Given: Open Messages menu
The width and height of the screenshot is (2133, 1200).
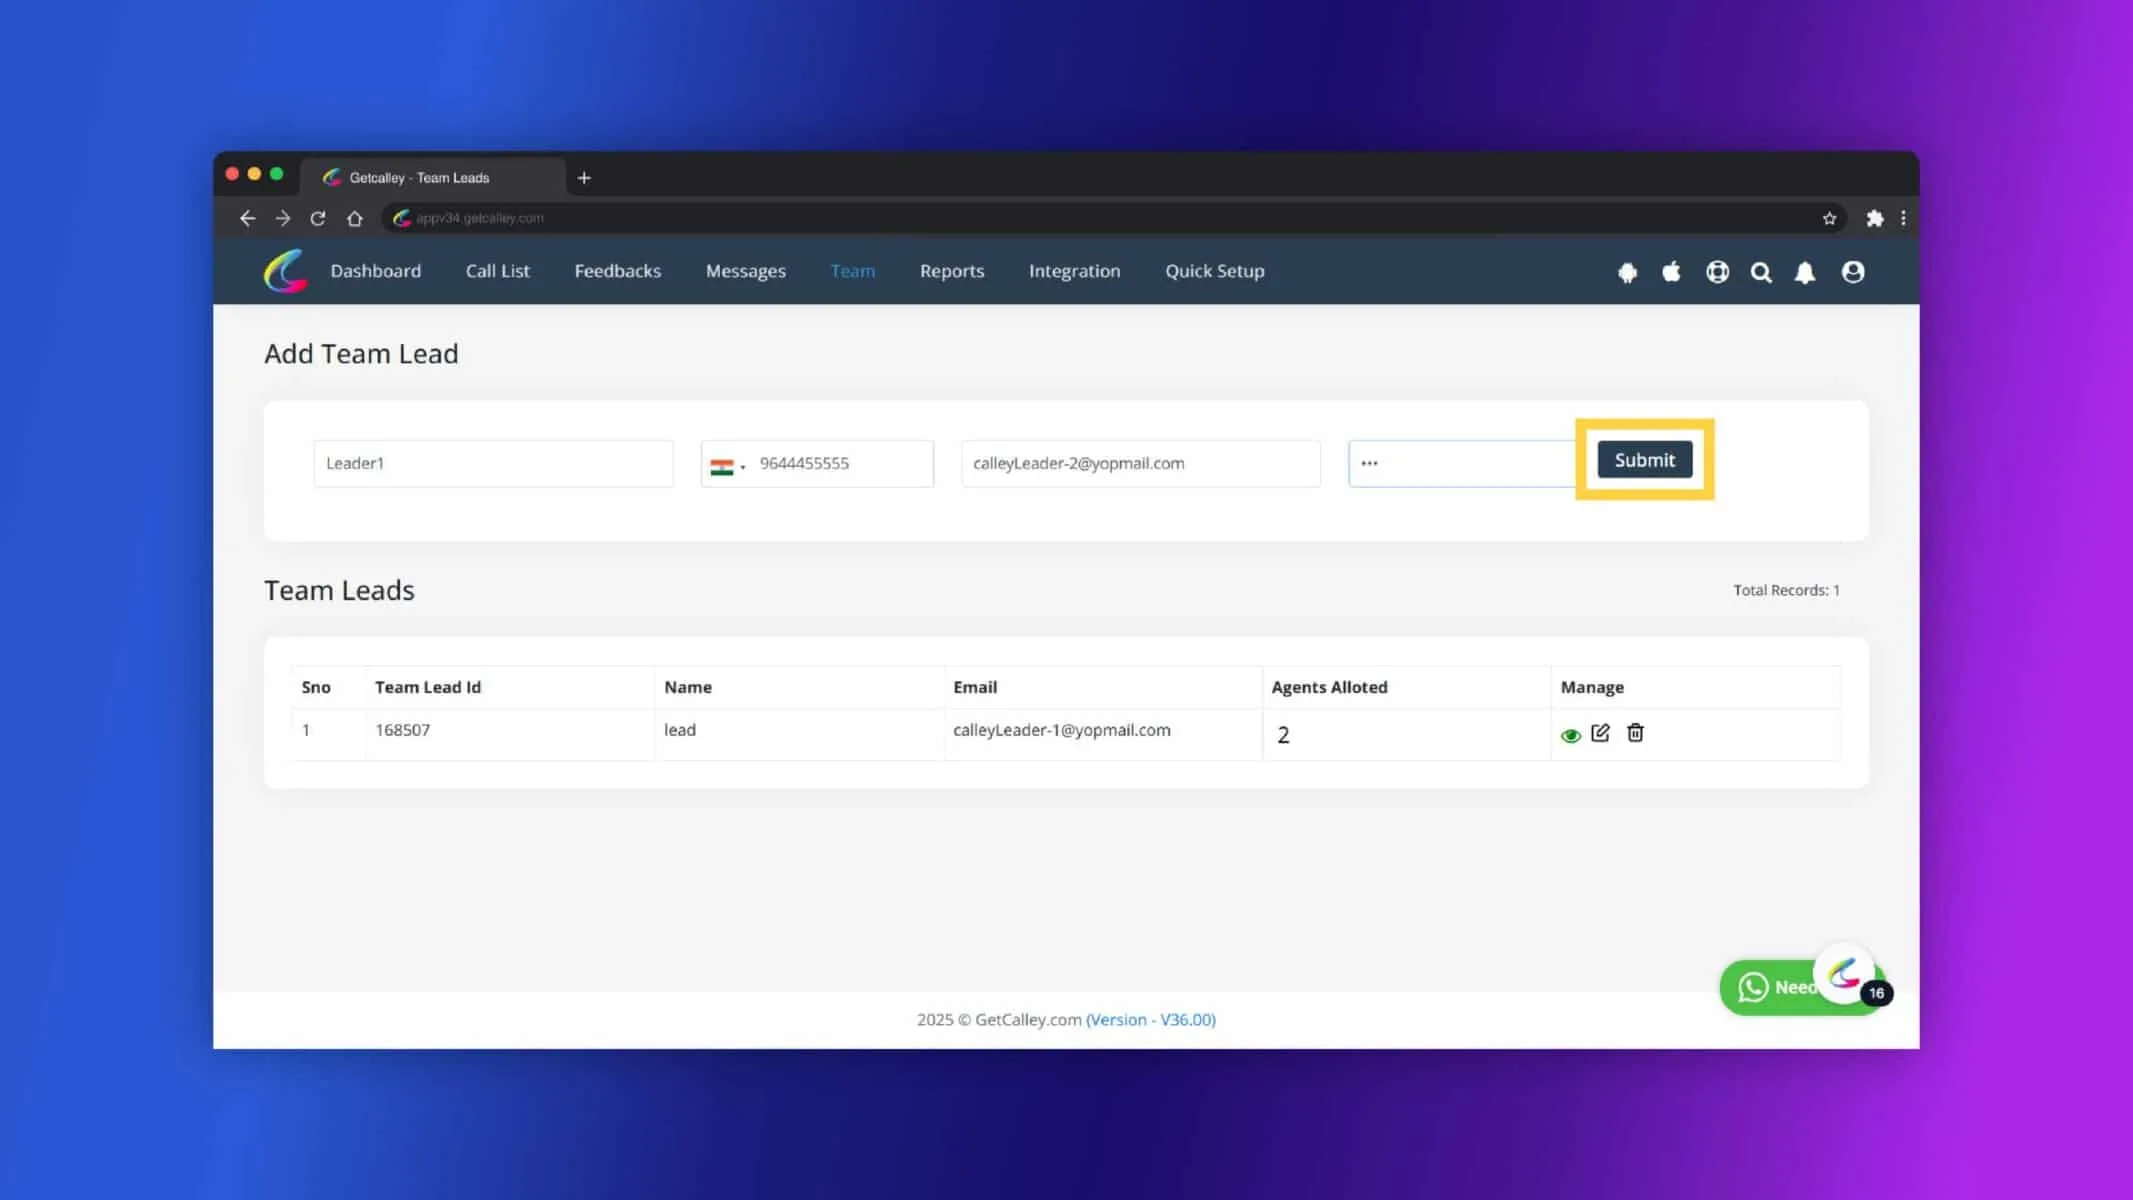Looking at the screenshot, I should [x=745, y=271].
